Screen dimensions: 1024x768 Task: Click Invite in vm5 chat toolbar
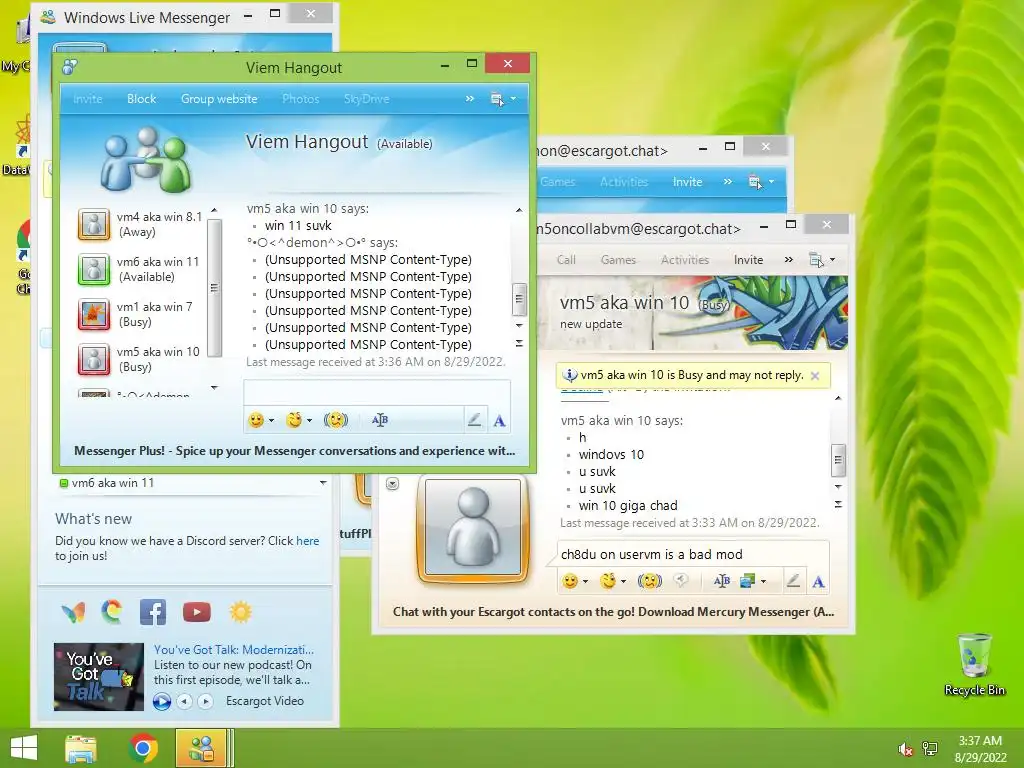[748, 260]
